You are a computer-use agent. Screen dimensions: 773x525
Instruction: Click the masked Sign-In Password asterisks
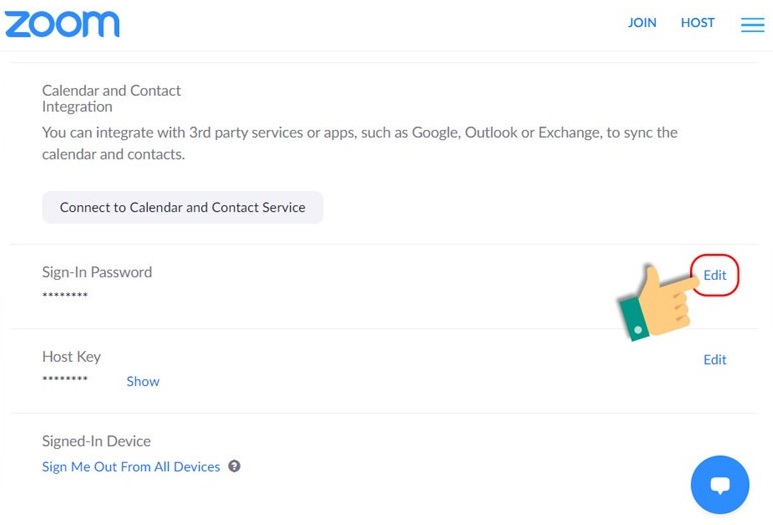65,296
